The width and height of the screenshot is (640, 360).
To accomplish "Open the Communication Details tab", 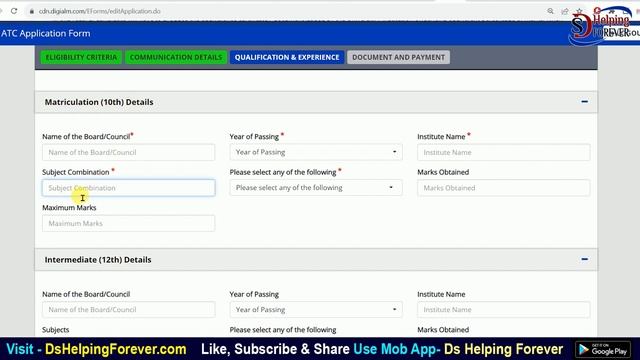I will click(x=176, y=57).
